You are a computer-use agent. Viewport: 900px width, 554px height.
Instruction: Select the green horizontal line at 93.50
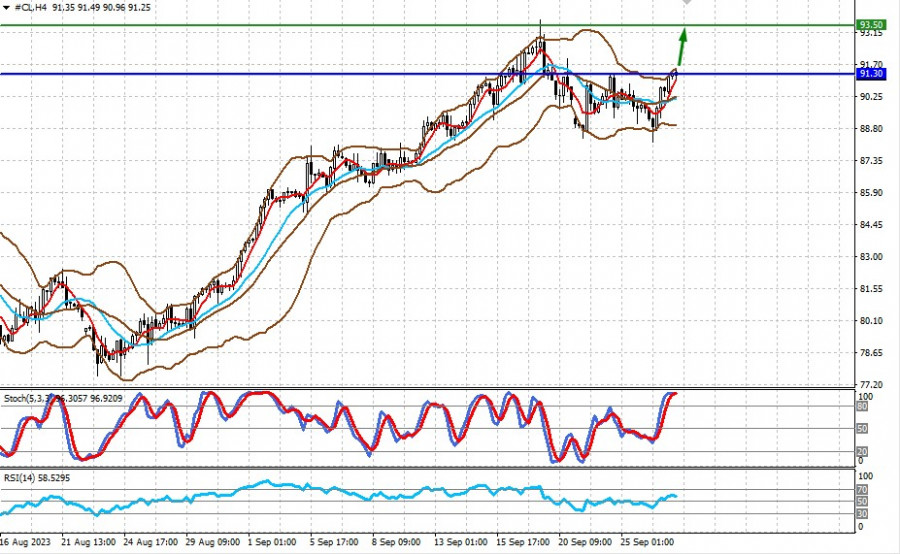[427, 25]
